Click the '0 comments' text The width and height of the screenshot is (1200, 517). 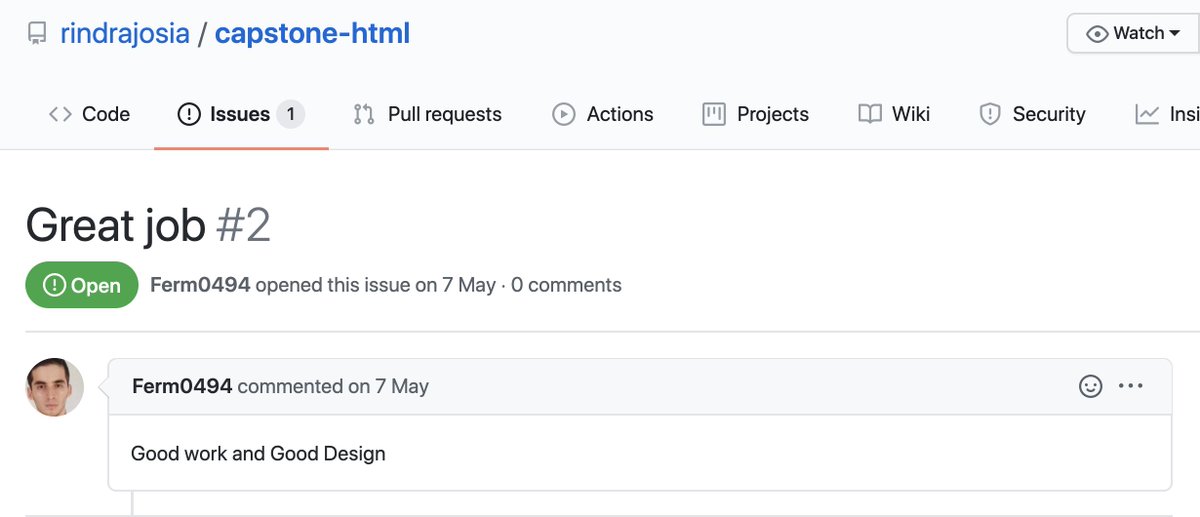[x=566, y=285]
